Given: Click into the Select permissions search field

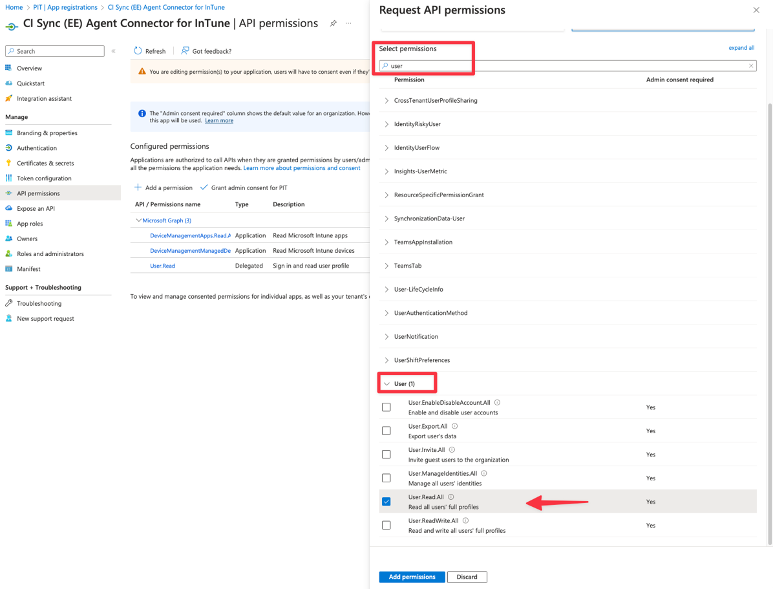Looking at the screenshot, I should pyautogui.click(x=568, y=66).
